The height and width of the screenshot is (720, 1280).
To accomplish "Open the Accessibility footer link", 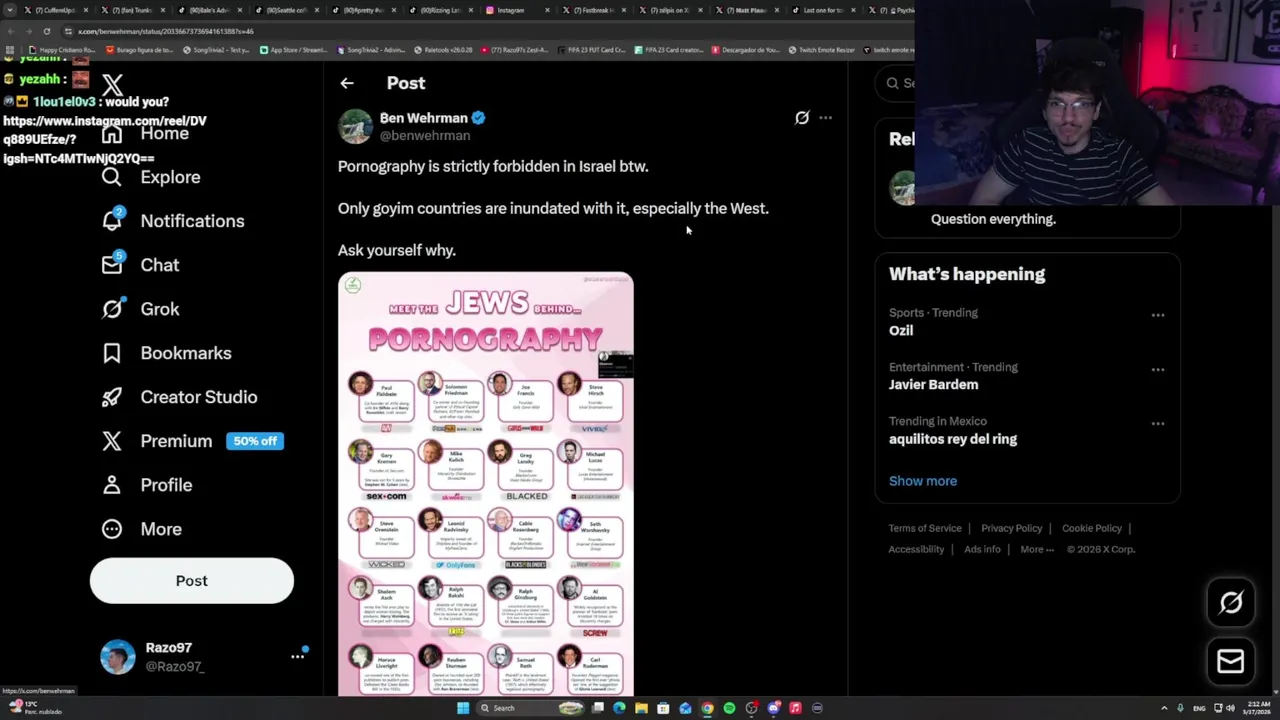I will tap(916, 549).
